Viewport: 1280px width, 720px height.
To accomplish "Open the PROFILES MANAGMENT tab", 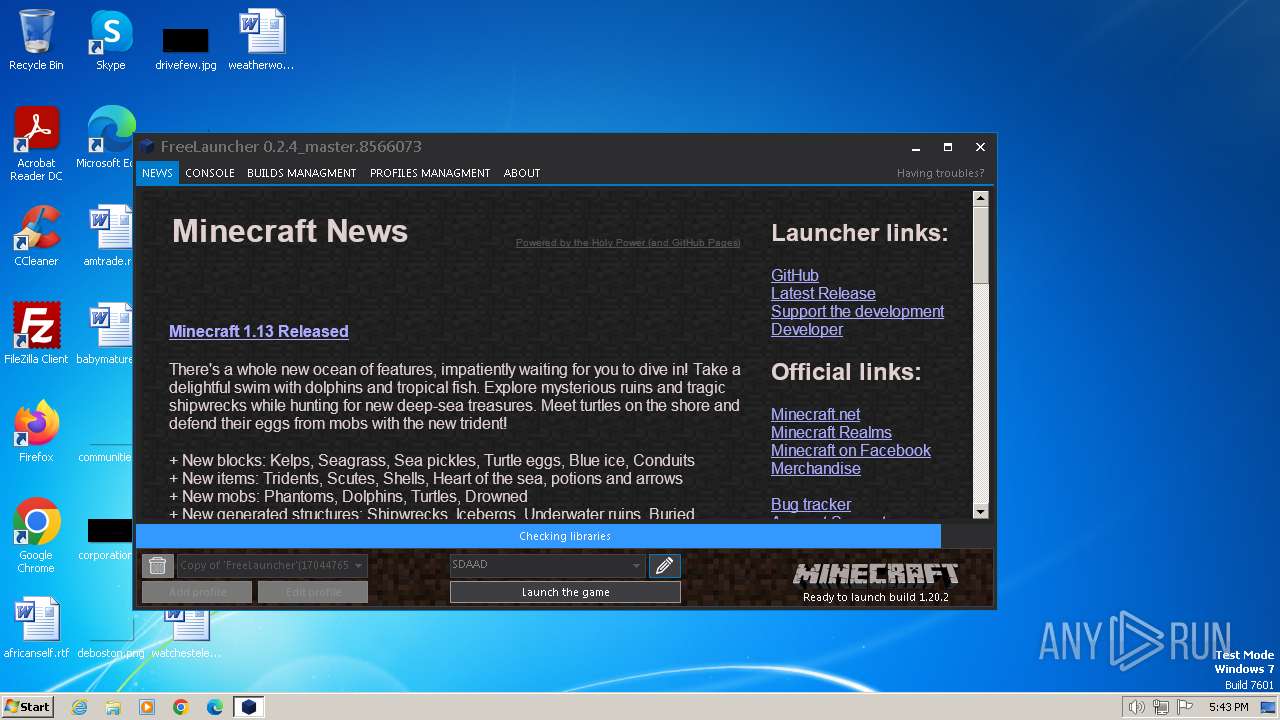I will click(x=430, y=173).
